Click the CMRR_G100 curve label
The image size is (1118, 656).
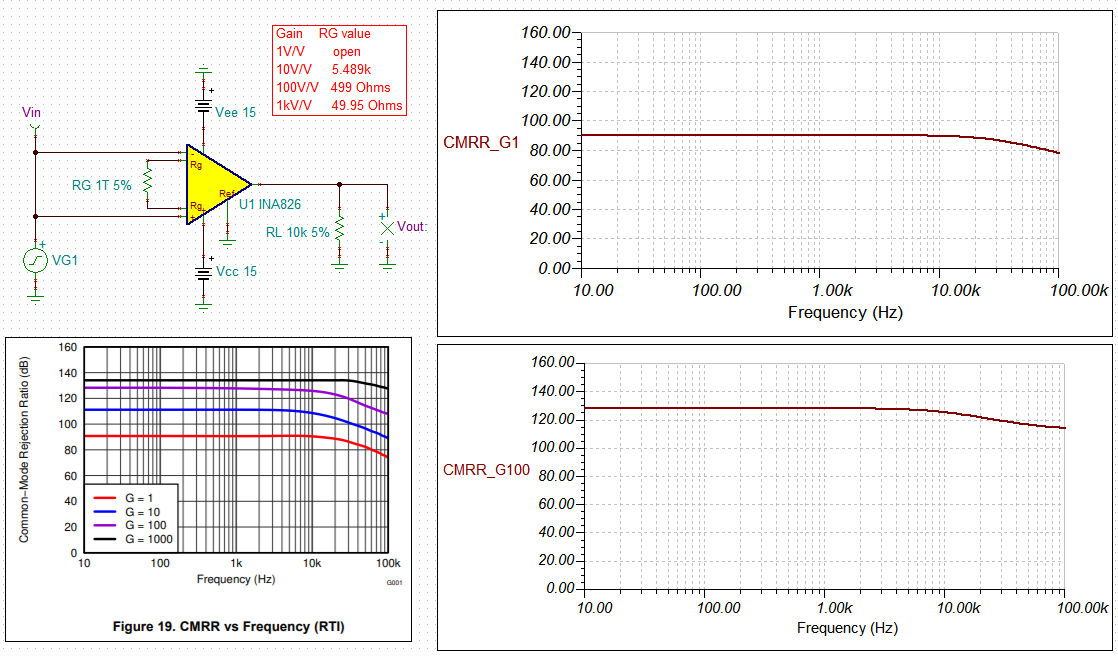coord(486,470)
